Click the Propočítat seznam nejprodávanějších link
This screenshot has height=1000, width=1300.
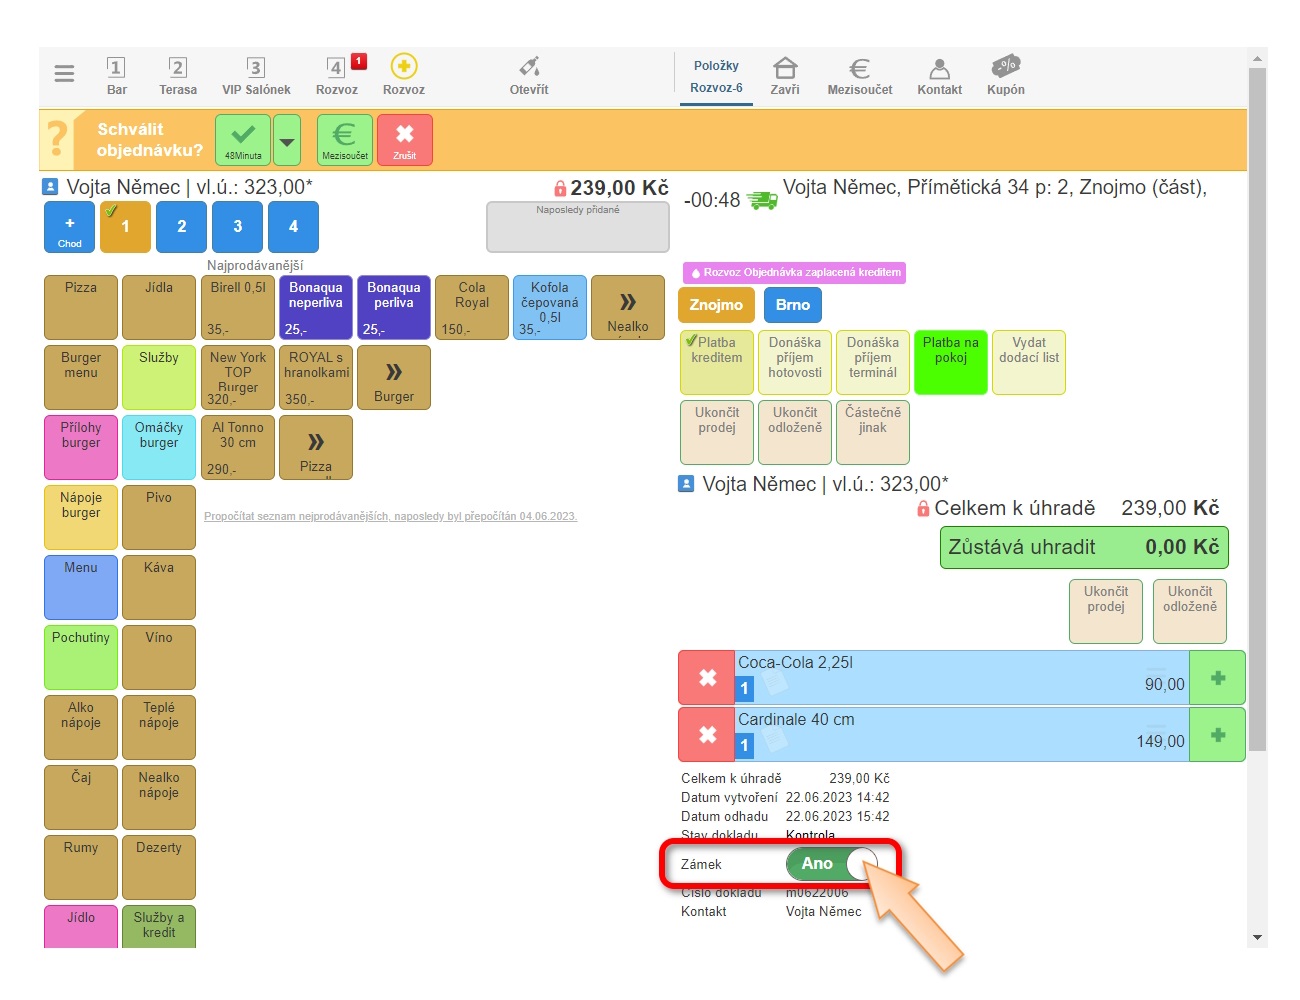tap(390, 517)
